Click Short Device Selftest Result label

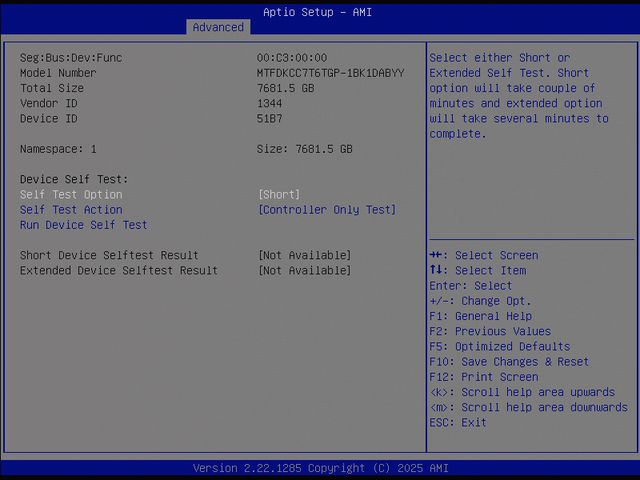point(109,256)
